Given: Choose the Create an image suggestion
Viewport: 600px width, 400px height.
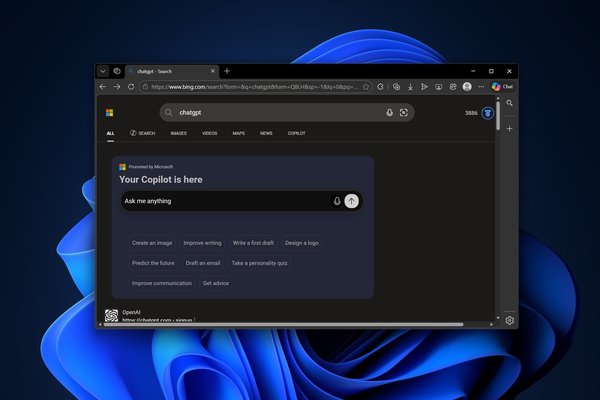Looking at the screenshot, I should [x=152, y=243].
